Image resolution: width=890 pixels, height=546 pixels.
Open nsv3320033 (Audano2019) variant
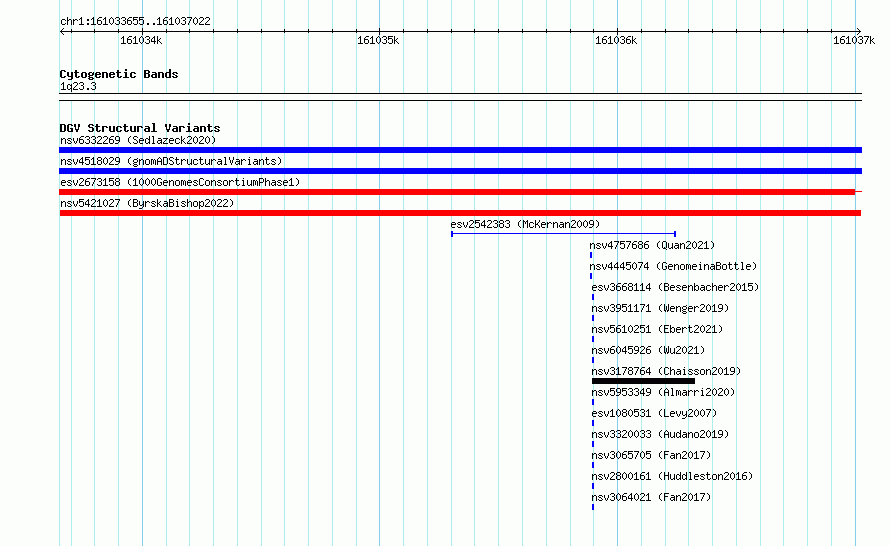pyautogui.click(x=660, y=434)
